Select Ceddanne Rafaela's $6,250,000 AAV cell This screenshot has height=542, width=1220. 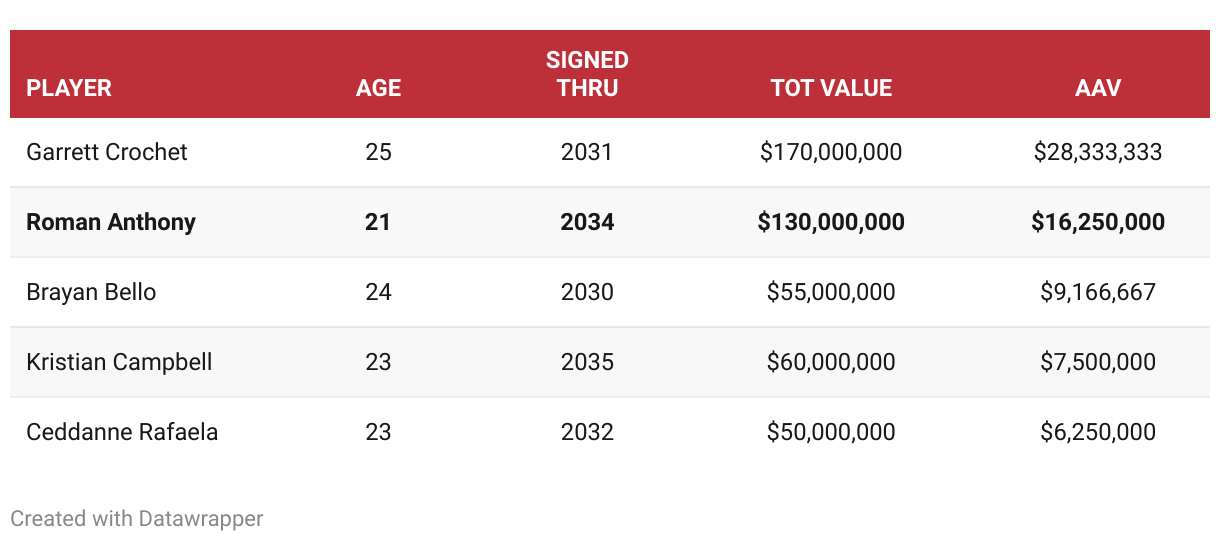coord(1098,432)
